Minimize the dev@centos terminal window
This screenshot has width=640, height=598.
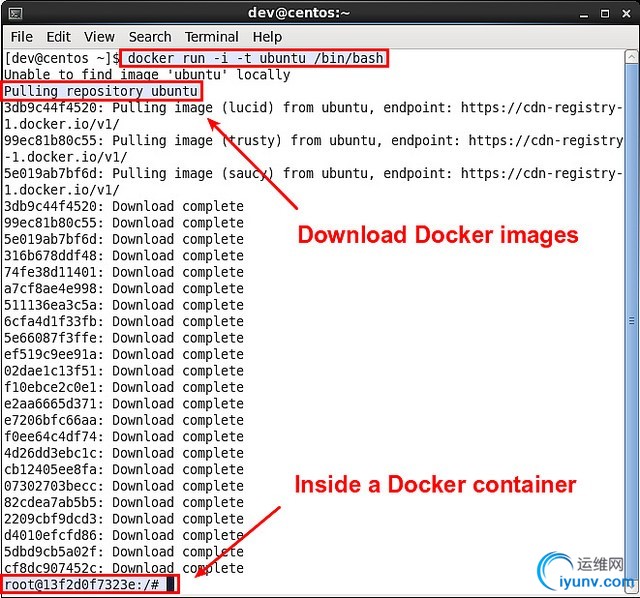point(584,14)
